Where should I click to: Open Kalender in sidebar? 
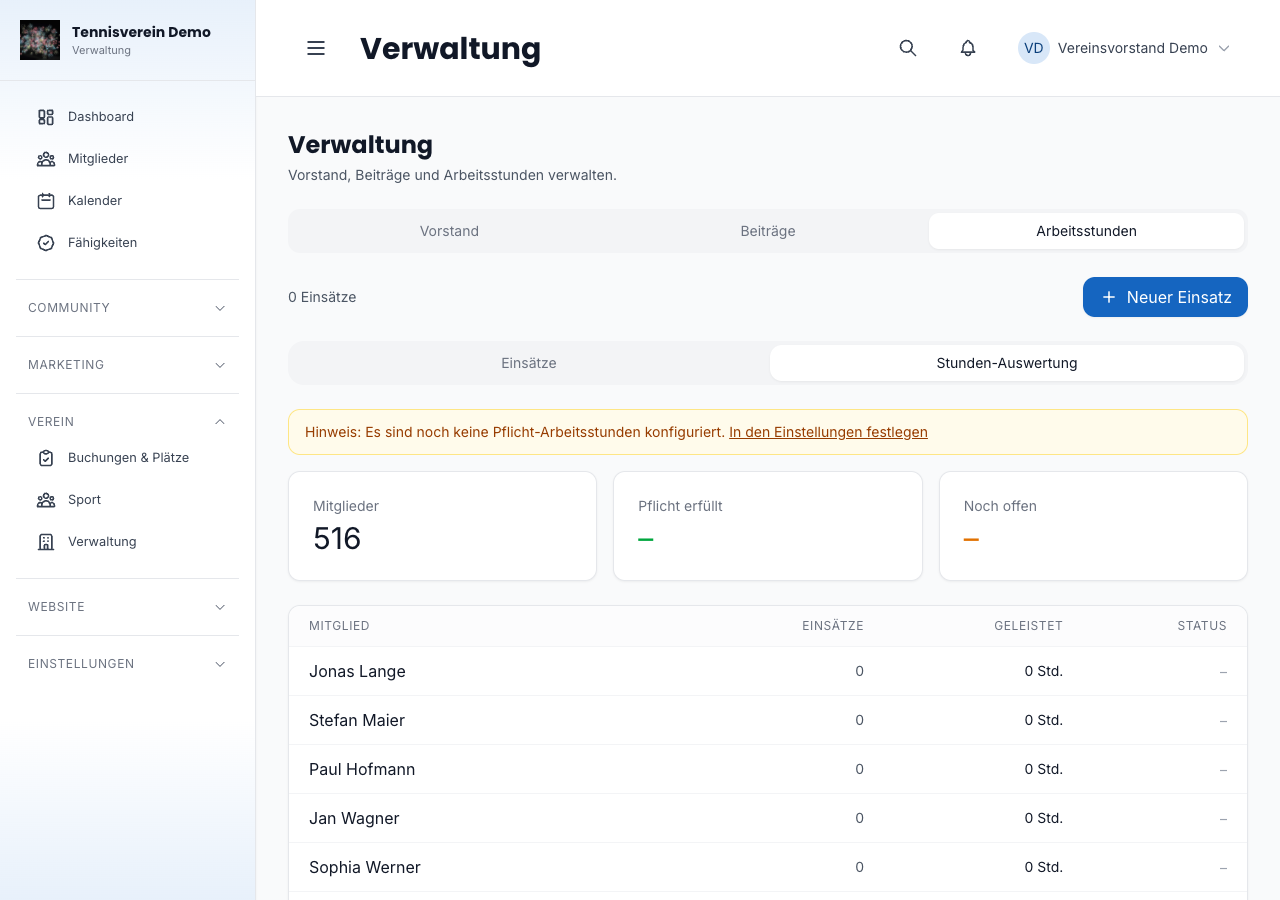point(127,201)
